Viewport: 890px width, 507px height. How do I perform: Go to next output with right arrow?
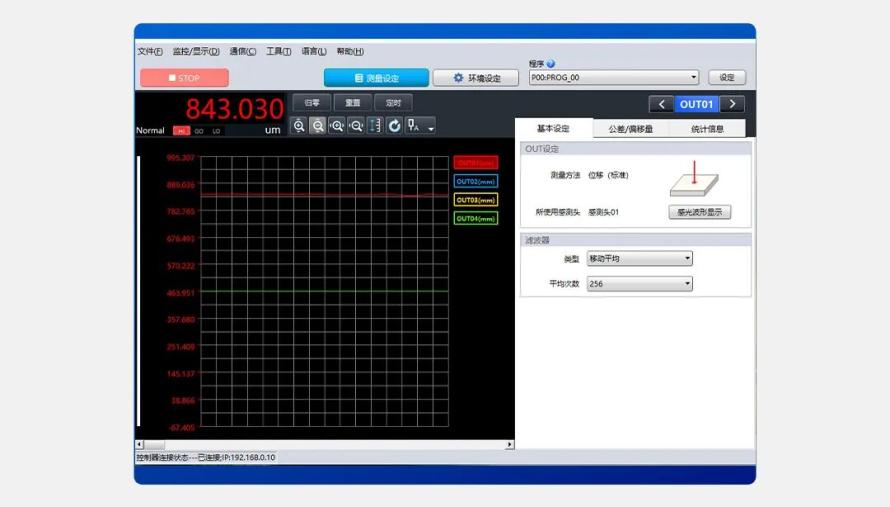point(732,104)
